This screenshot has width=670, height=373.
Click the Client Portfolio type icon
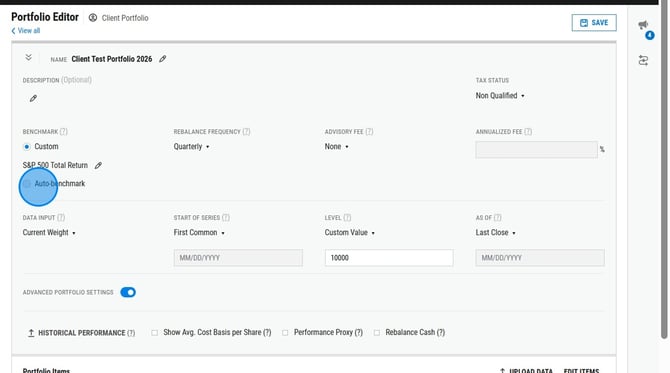coord(93,18)
